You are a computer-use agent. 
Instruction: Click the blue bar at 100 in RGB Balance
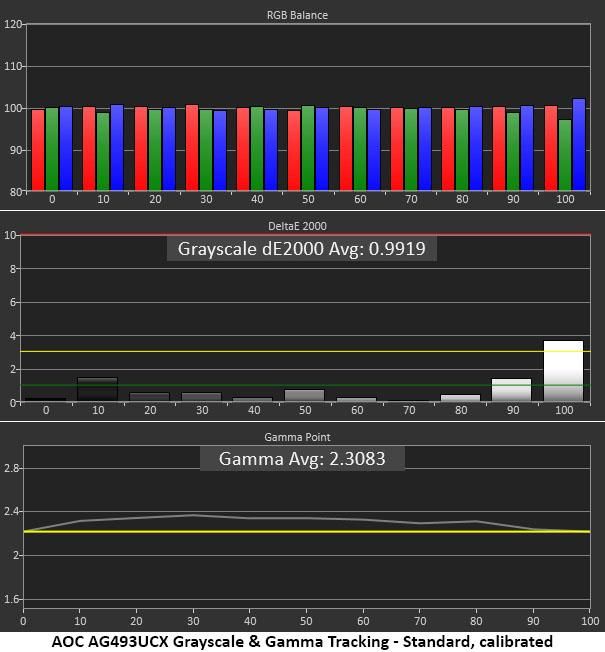coord(579,145)
